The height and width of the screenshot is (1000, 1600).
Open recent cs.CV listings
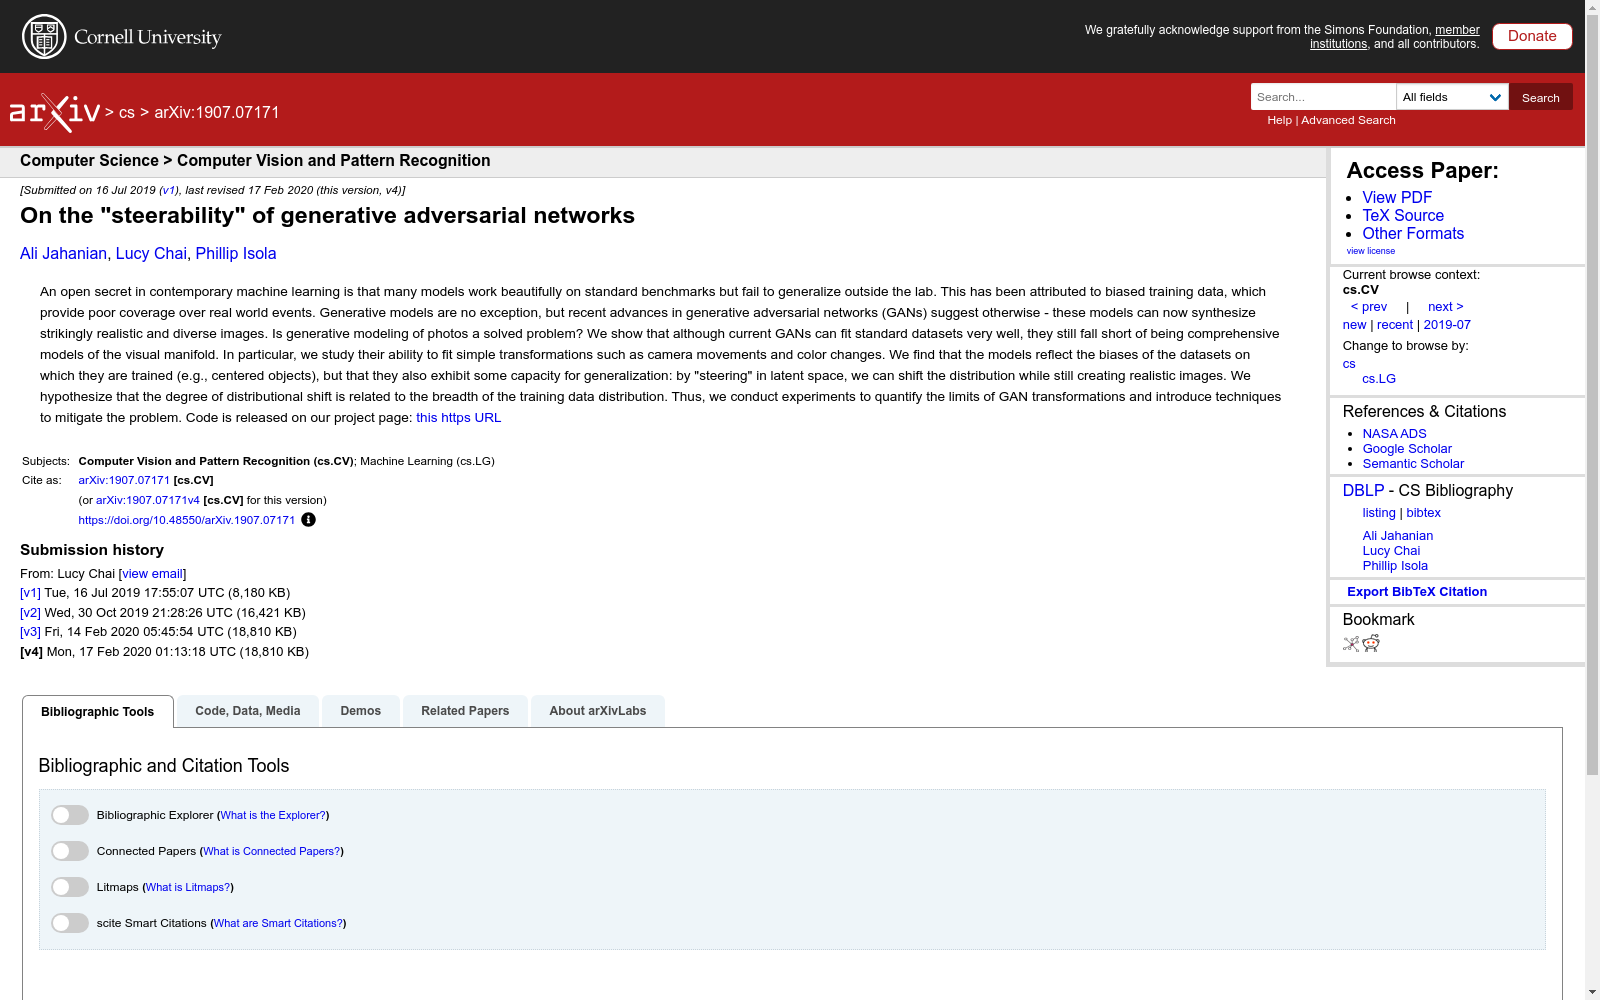click(1395, 325)
